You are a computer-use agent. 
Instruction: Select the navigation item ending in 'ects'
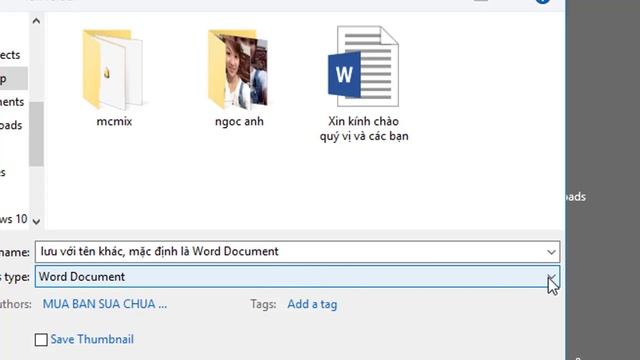[10, 55]
